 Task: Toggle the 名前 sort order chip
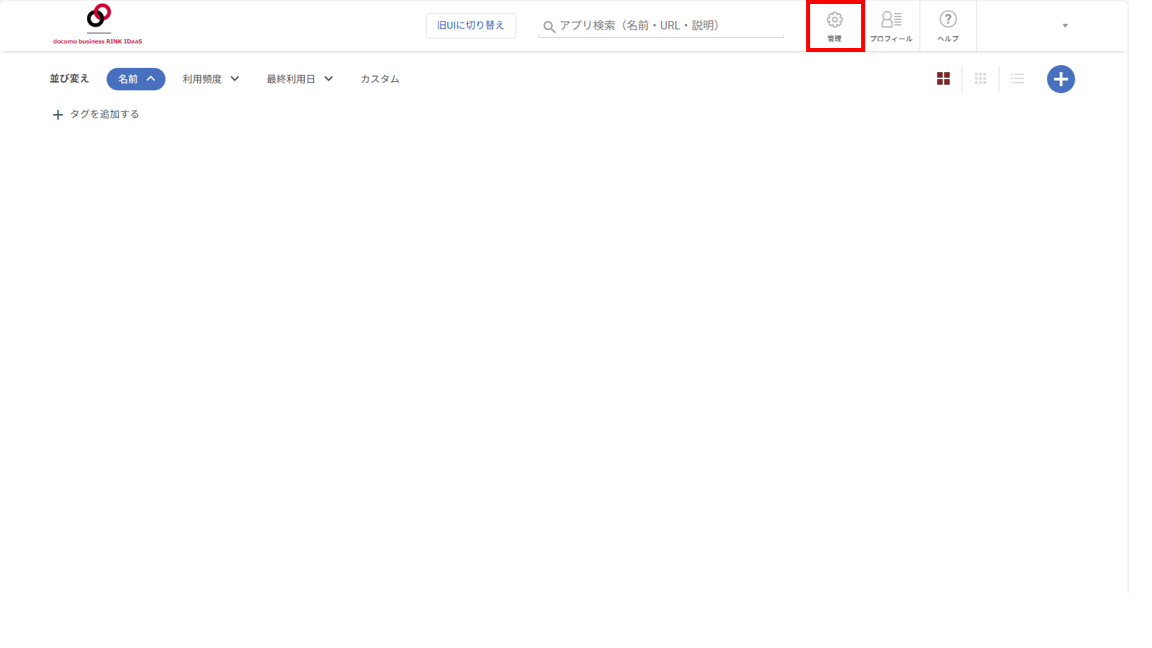(136, 79)
